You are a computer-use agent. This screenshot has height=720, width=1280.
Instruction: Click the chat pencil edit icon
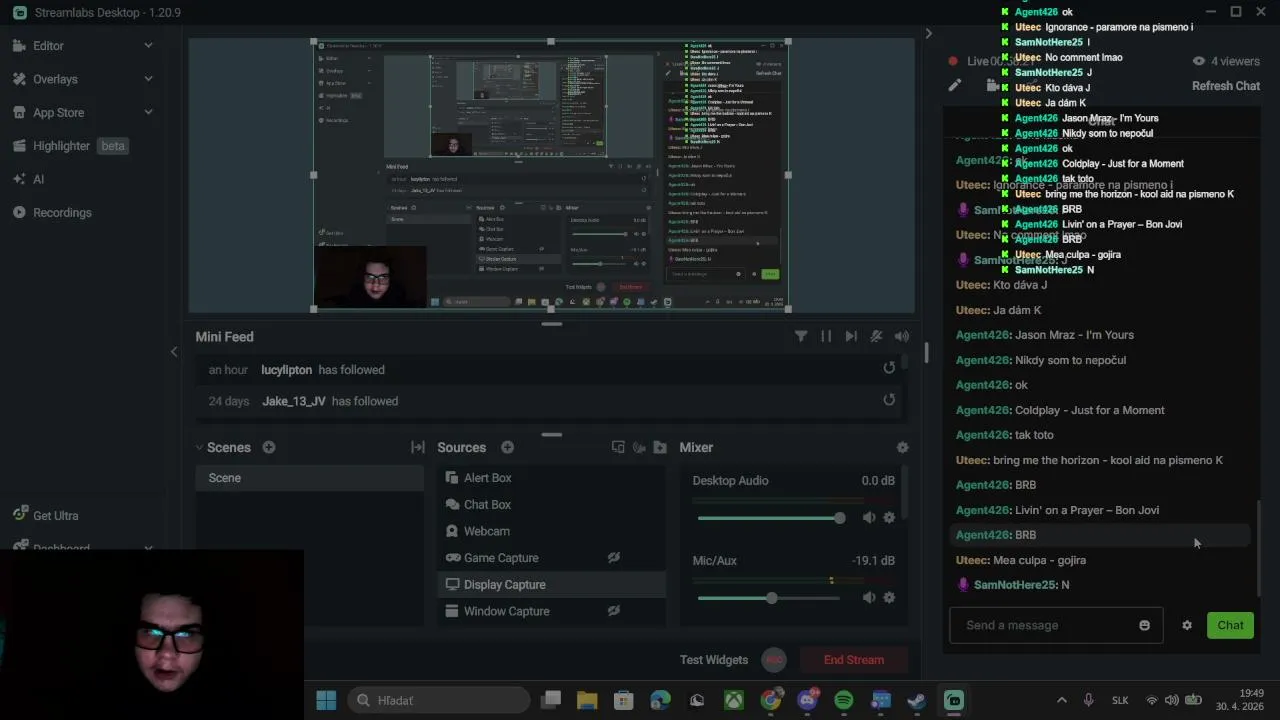(x=955, y=86)
